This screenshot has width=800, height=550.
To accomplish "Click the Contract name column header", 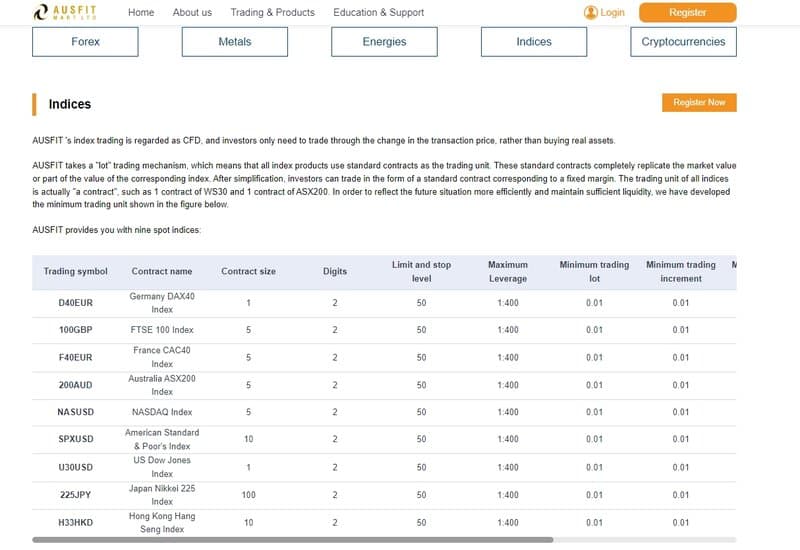I will tap(162, 271).
